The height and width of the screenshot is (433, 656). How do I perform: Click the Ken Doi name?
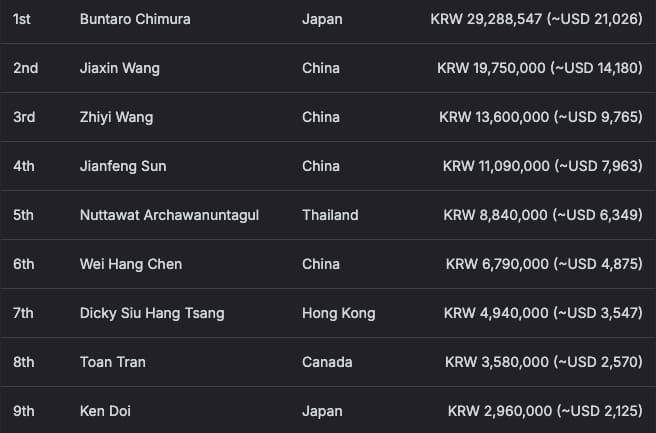click(105, 411)
